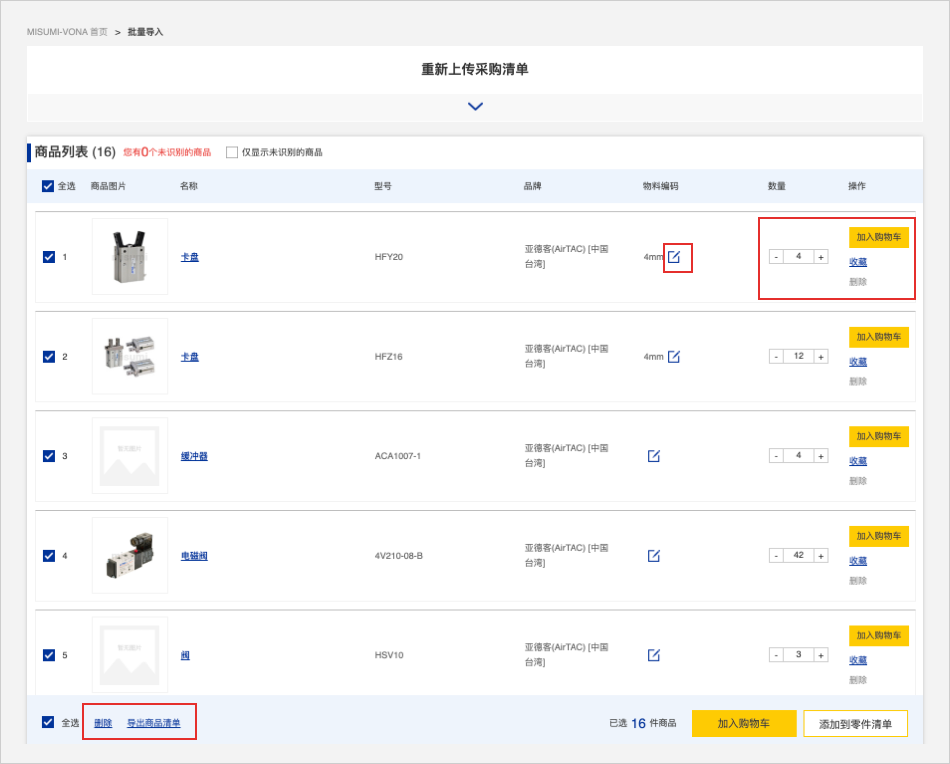Go to MISUMI-VONA 首页 breadcrumb

coord(67,32)
